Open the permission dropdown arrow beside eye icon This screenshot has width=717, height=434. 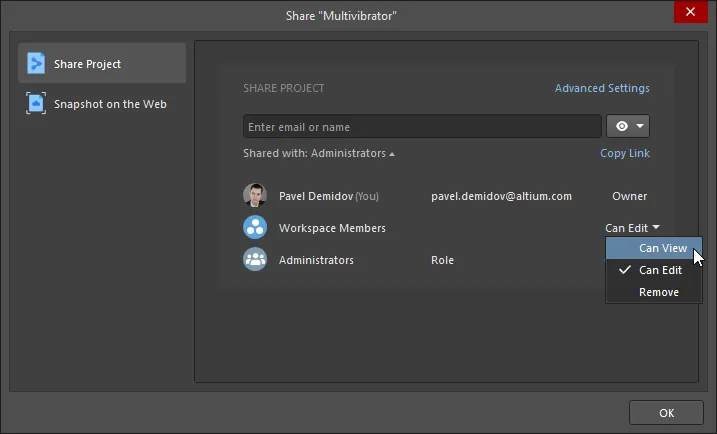click(640, 126)
